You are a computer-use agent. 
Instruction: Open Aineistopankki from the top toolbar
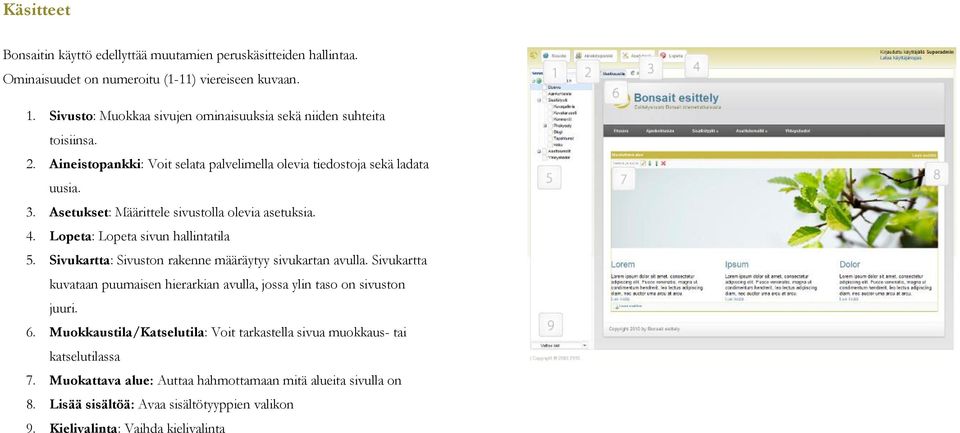(x=595, y=56)
